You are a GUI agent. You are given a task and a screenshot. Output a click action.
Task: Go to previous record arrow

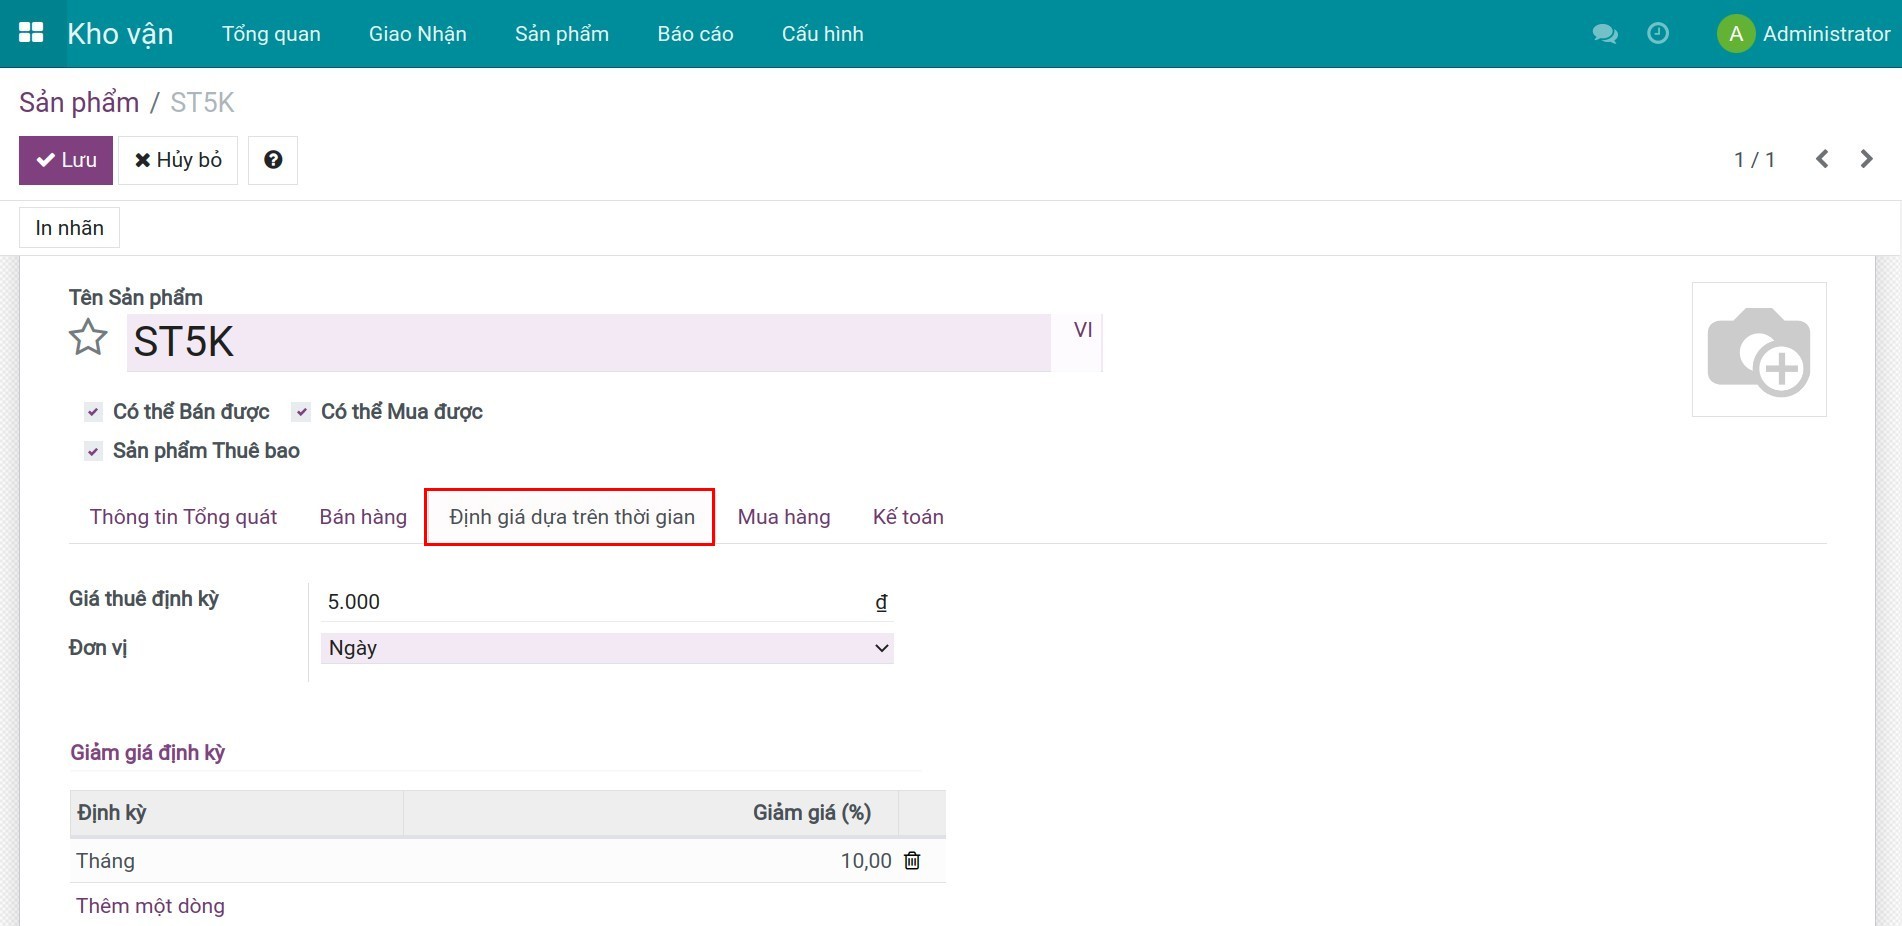point(1822,160)
